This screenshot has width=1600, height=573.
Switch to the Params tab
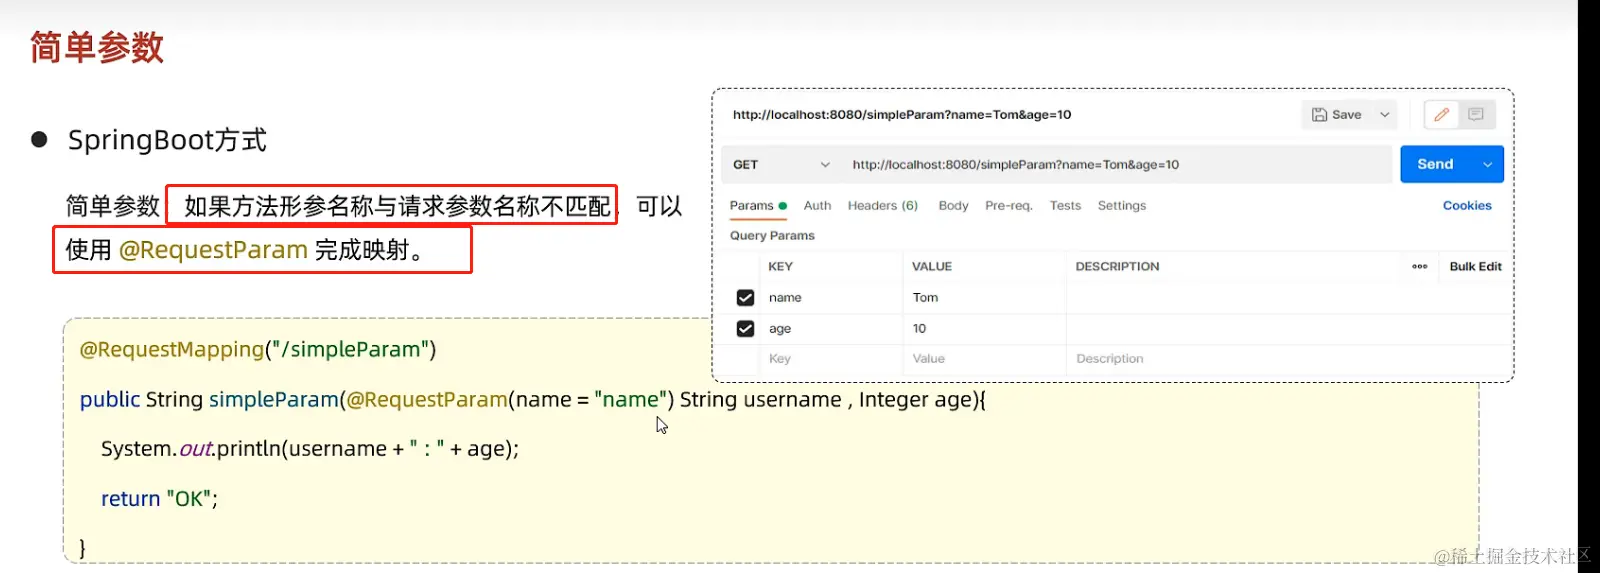coord(758,205)
